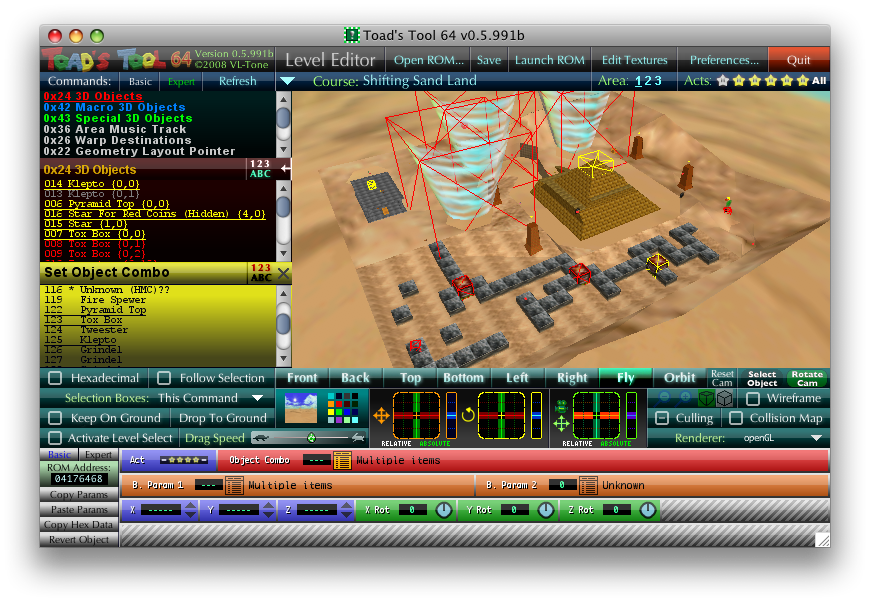Enable the Hexadecimal checkbox
This screenshot has width=870, height=602.
point(55,378)
